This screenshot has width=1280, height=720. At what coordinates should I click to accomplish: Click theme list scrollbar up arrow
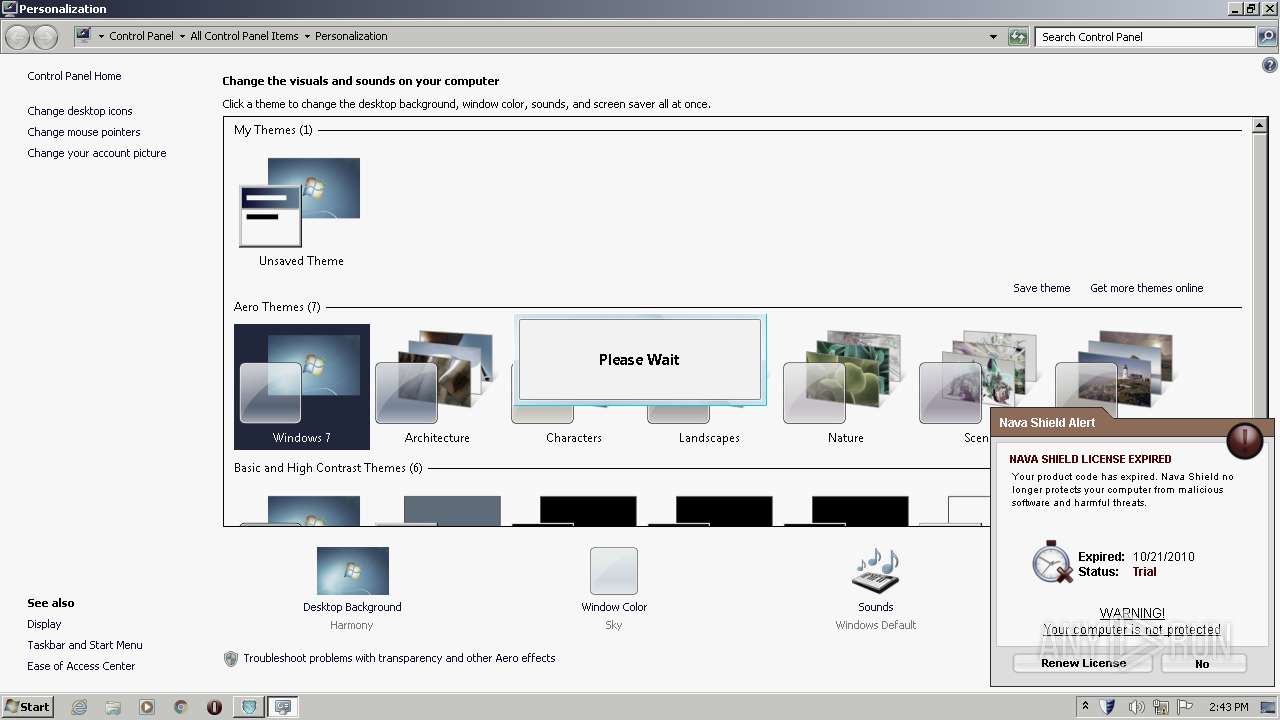point(1260,126)
